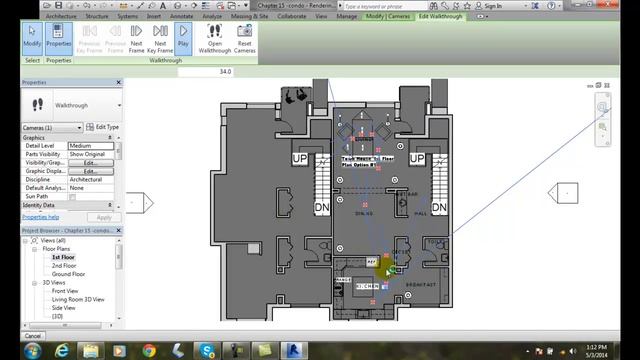Close the Project Browser panel
Screen dimensions: 640x360
coord(118,231)
